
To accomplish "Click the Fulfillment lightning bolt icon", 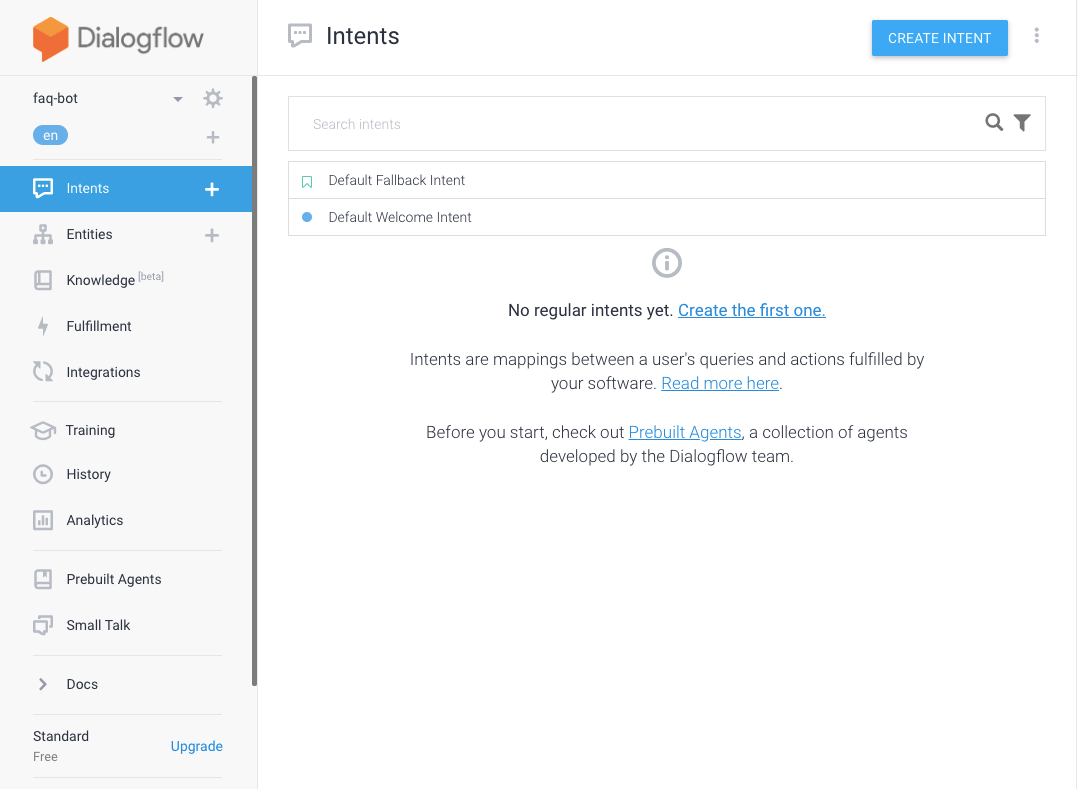I will [43, 326].
